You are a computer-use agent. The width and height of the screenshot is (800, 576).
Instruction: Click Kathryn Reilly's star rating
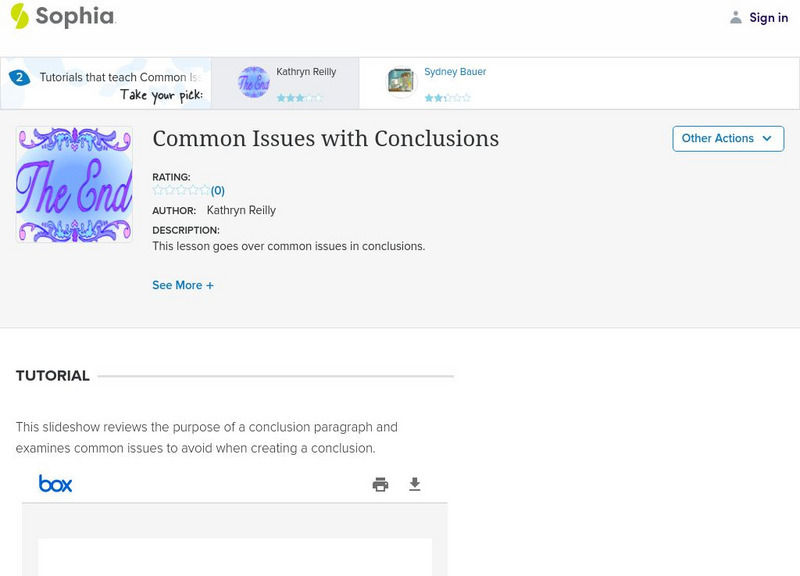point(300,98)
